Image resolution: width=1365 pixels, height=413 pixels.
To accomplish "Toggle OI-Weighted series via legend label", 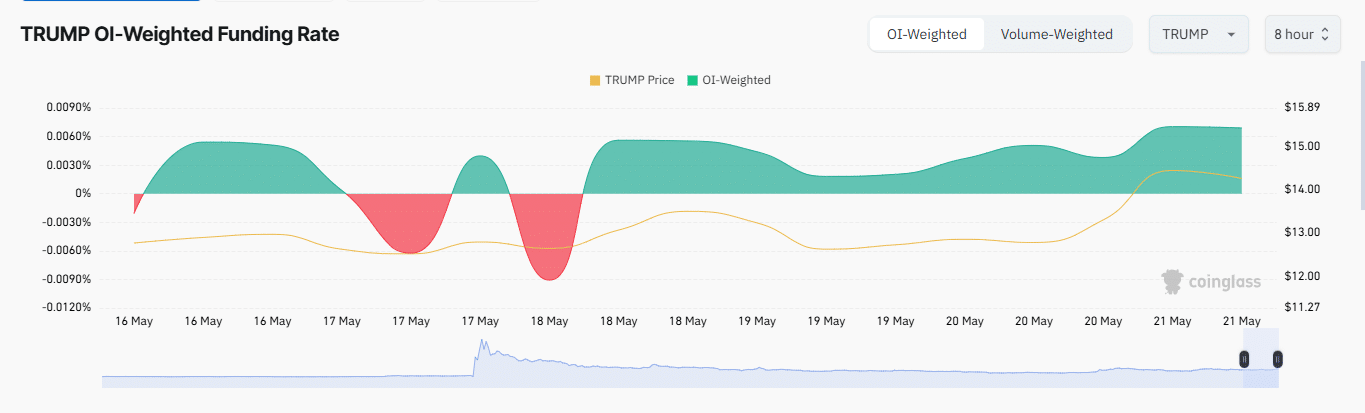I will point(736,80).
